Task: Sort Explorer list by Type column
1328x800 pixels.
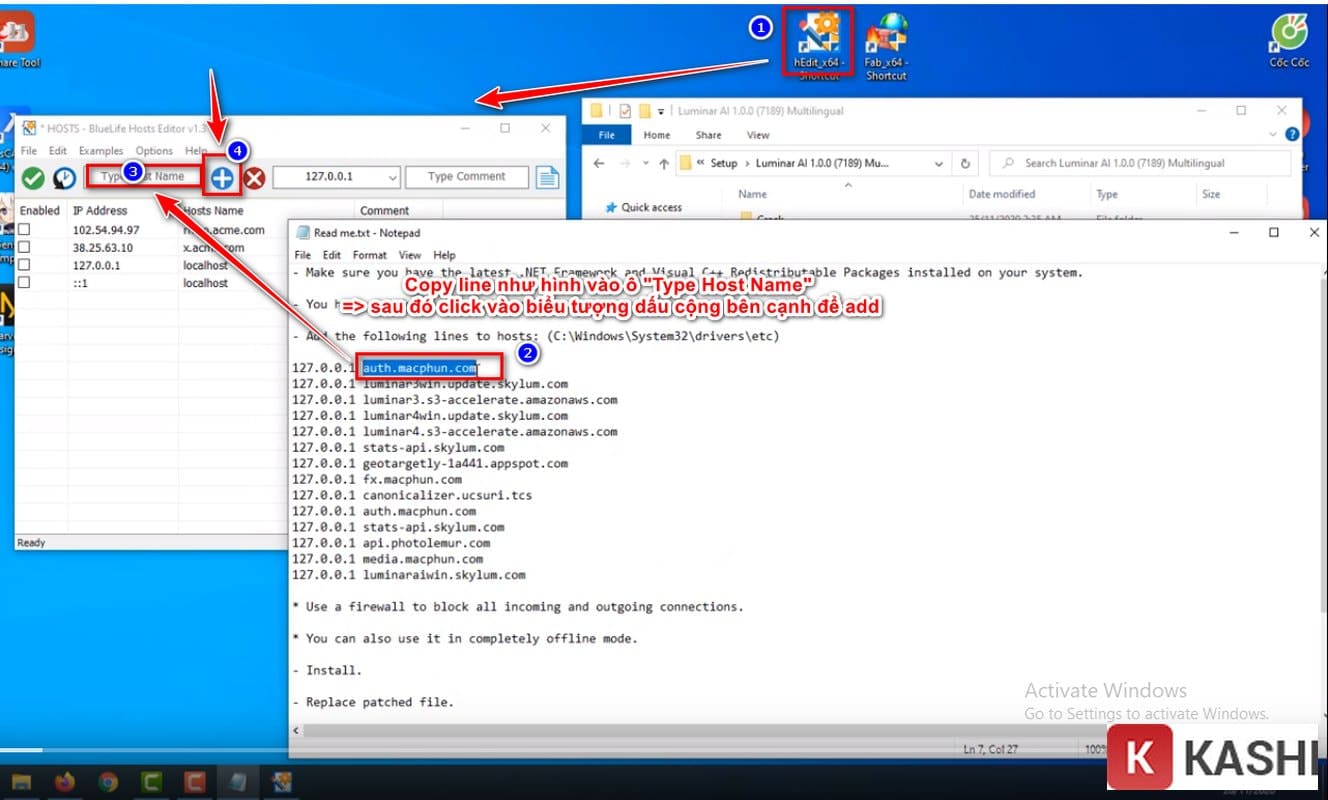Action: pos(1107,194)
